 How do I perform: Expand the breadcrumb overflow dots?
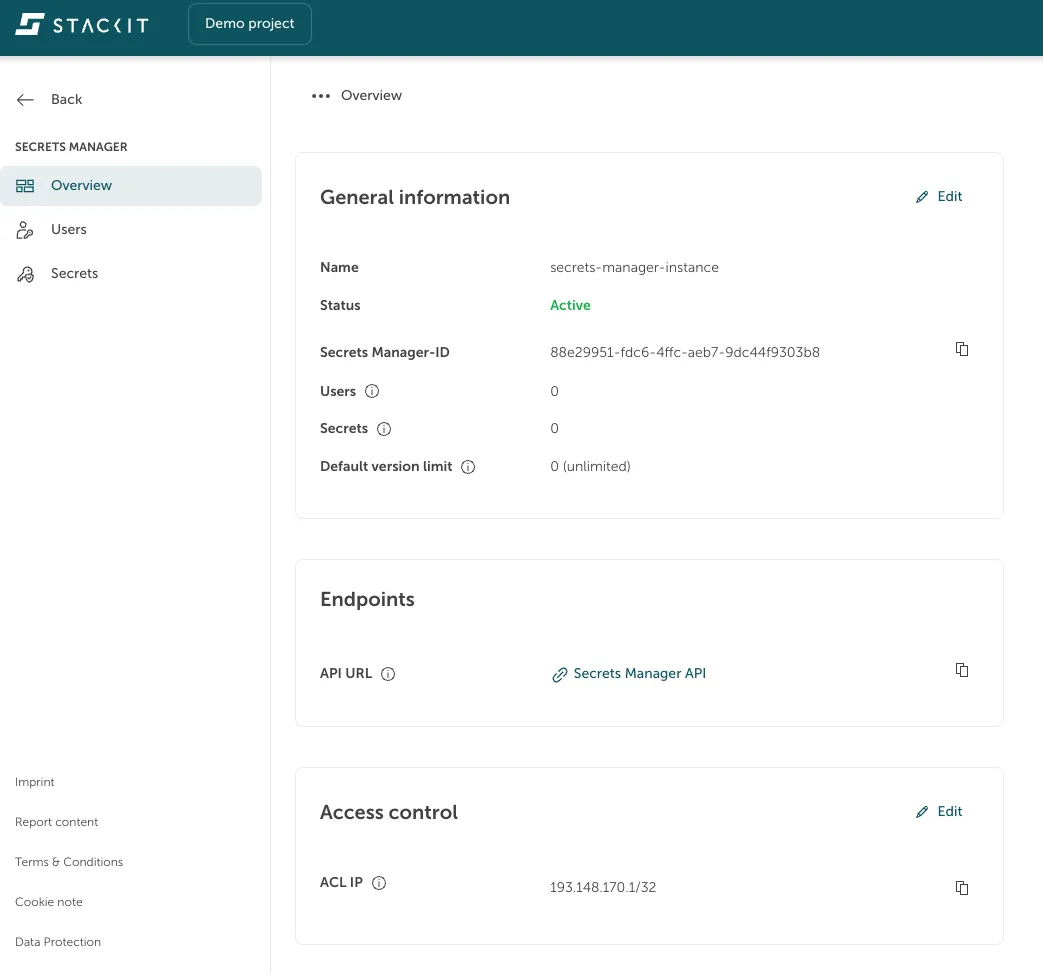tap(320, 95)
